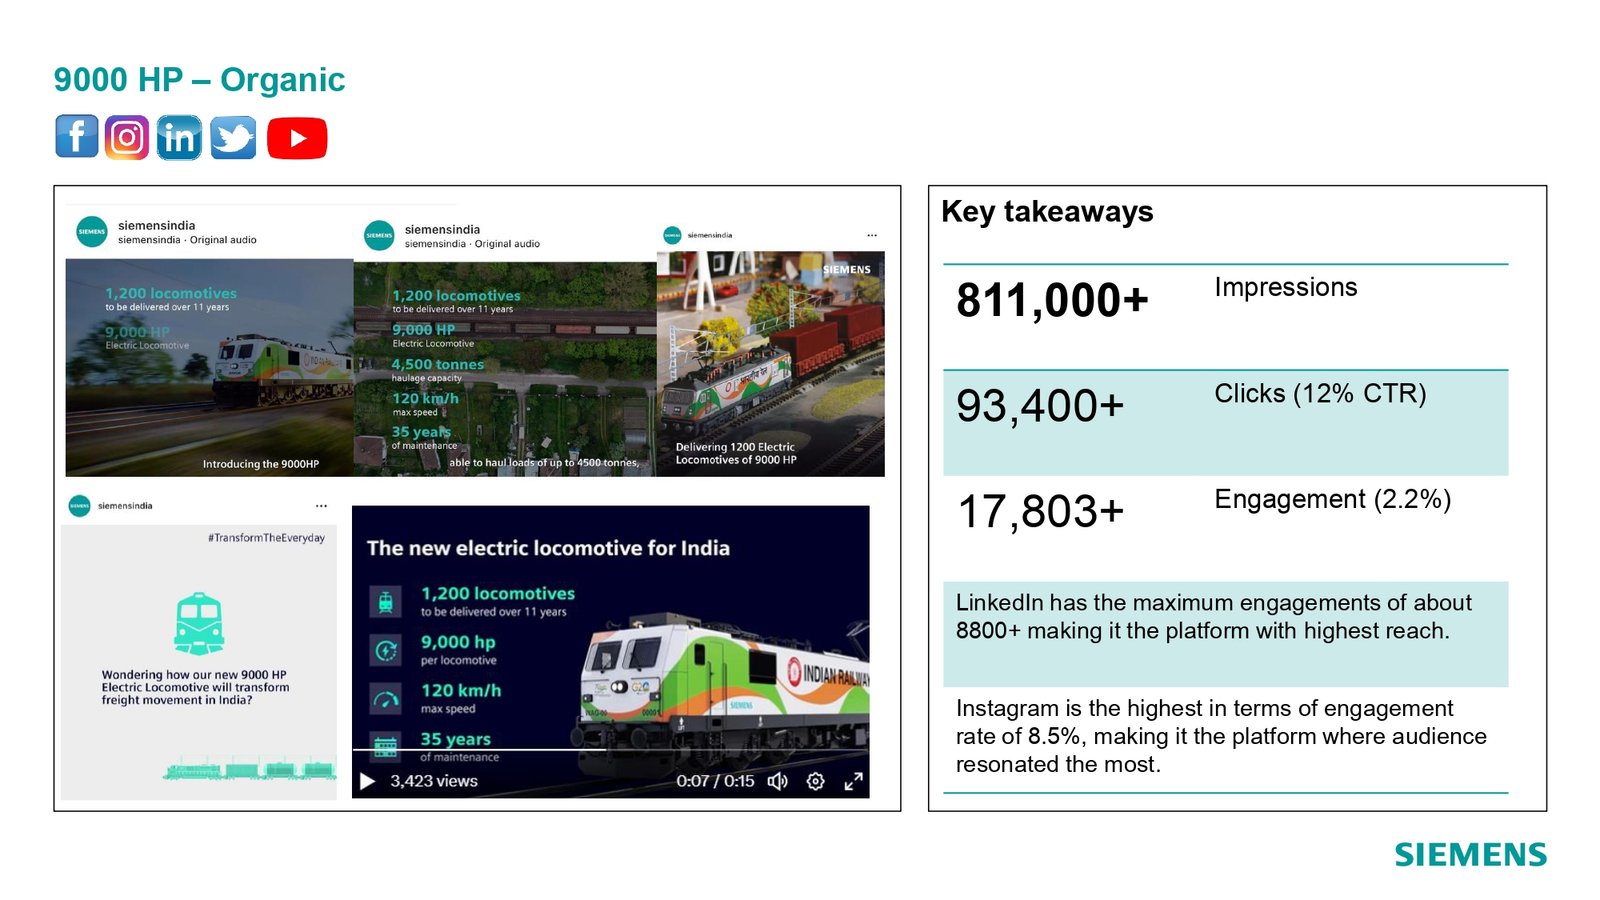Open three-dot menu on model train post
Viewport: 1600px width, 900px height.
pyautogui.click(x=872, y=235)
